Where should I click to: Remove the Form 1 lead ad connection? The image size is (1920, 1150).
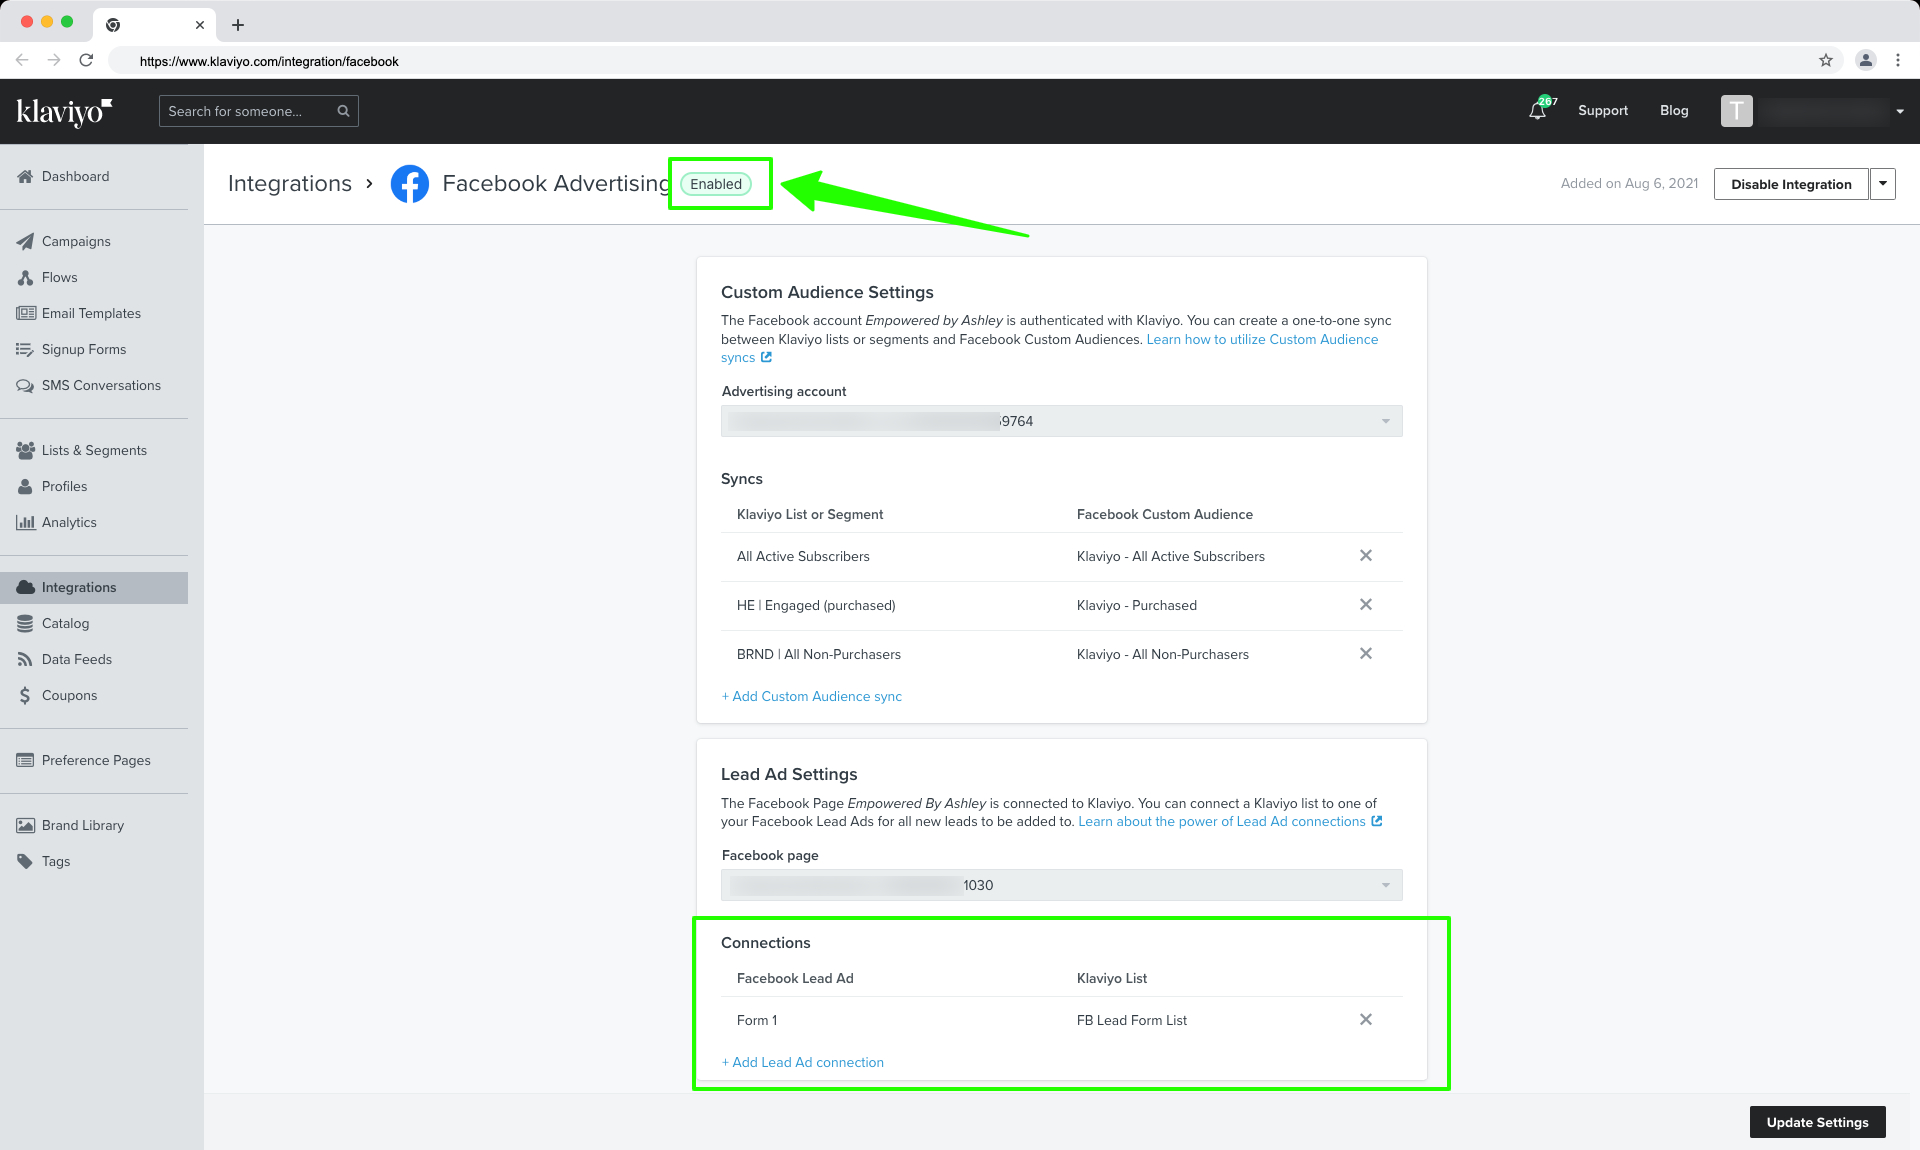(x=1366, y=1019)
